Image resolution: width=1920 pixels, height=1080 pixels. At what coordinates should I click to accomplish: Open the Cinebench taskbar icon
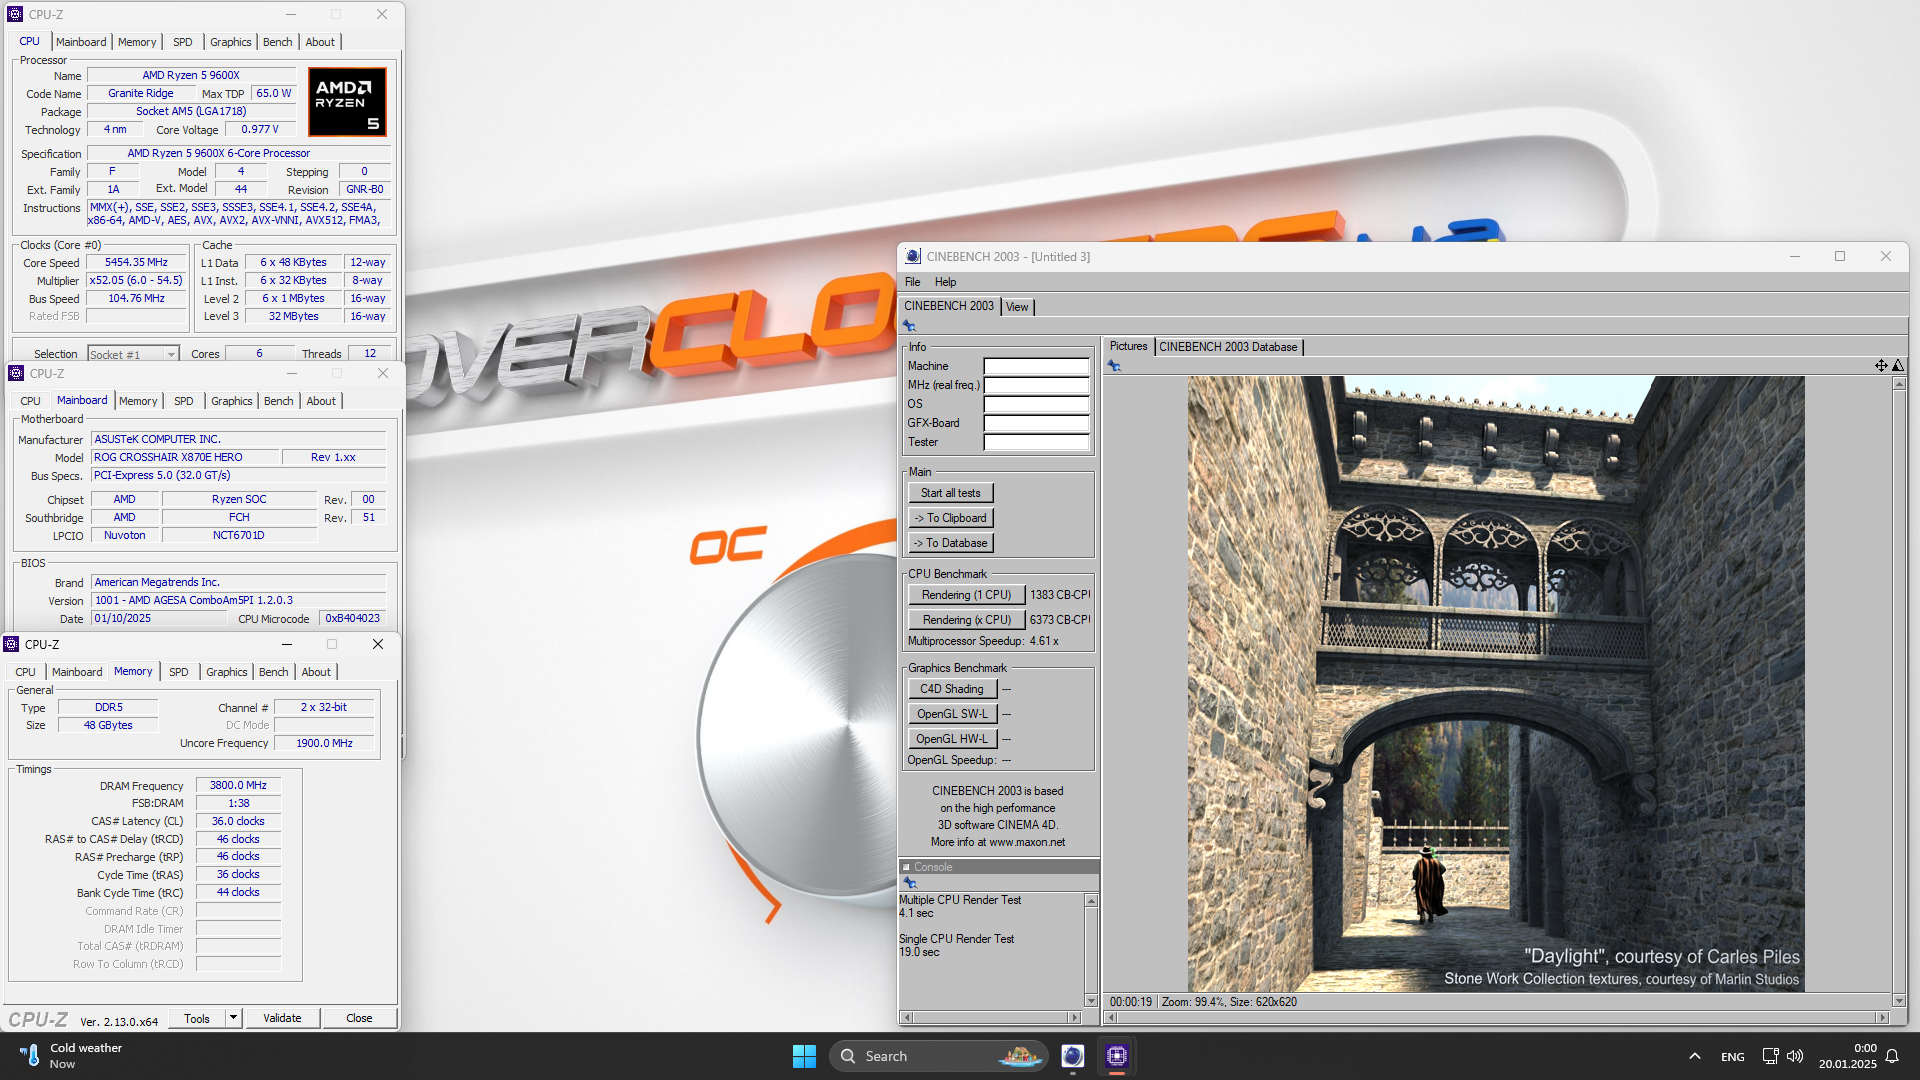[x=1073, y=1056]
